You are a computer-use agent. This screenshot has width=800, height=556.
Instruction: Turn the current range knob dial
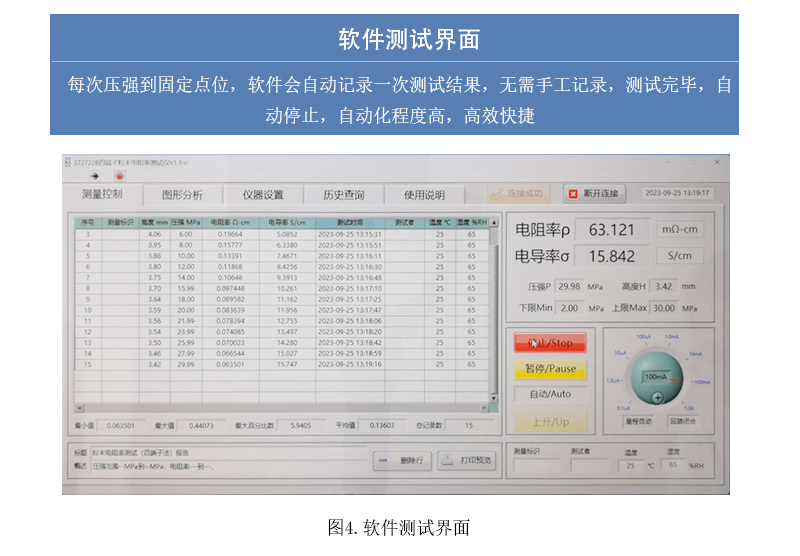coord(656,377)
